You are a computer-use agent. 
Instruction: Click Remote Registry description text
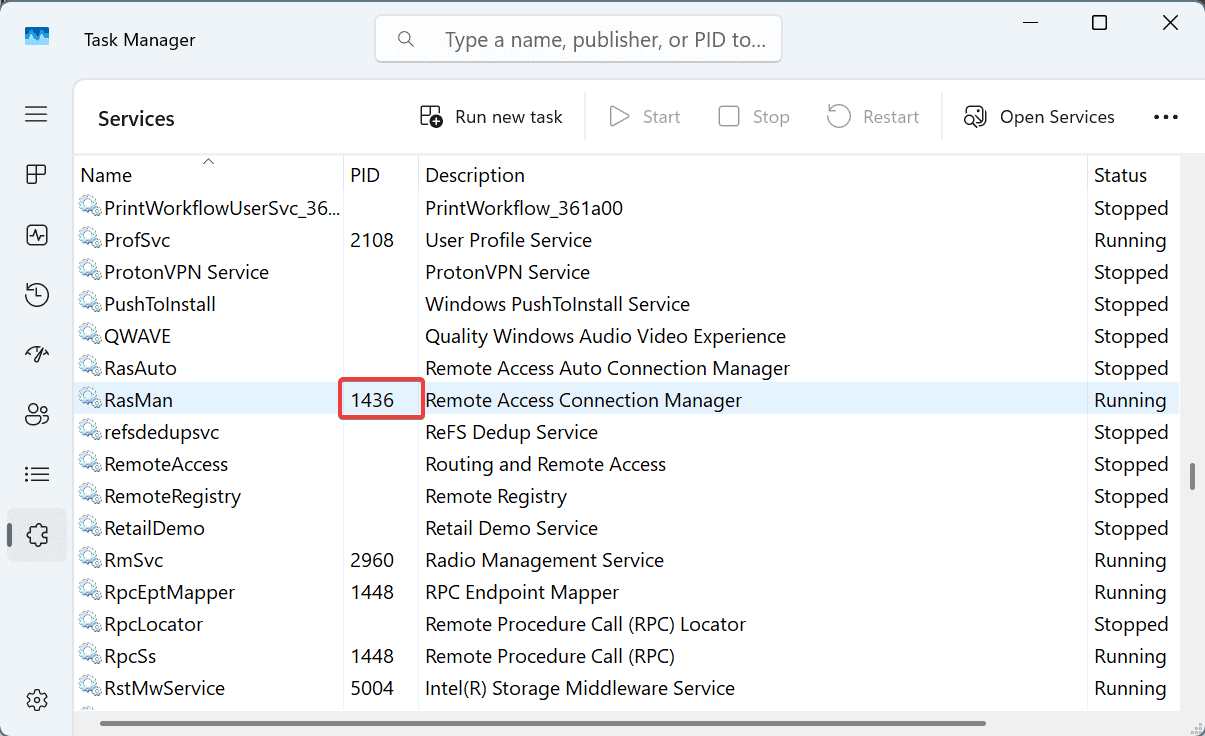(496, 496)
